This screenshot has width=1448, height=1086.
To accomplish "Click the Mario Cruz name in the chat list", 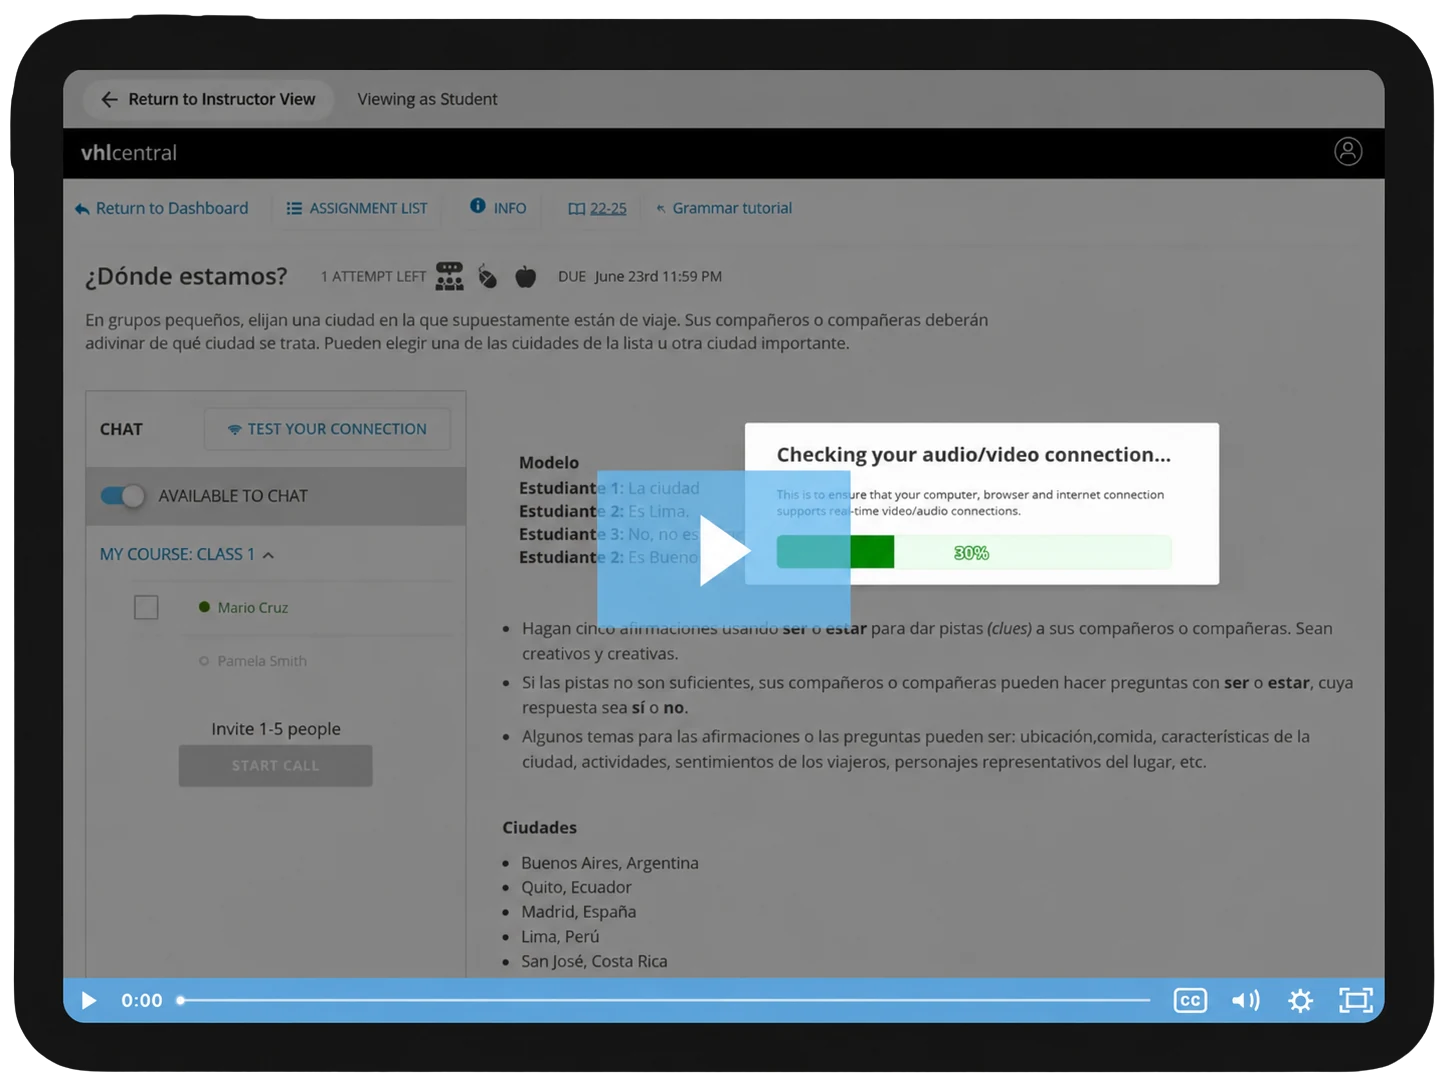I will (x=253, y=607).
